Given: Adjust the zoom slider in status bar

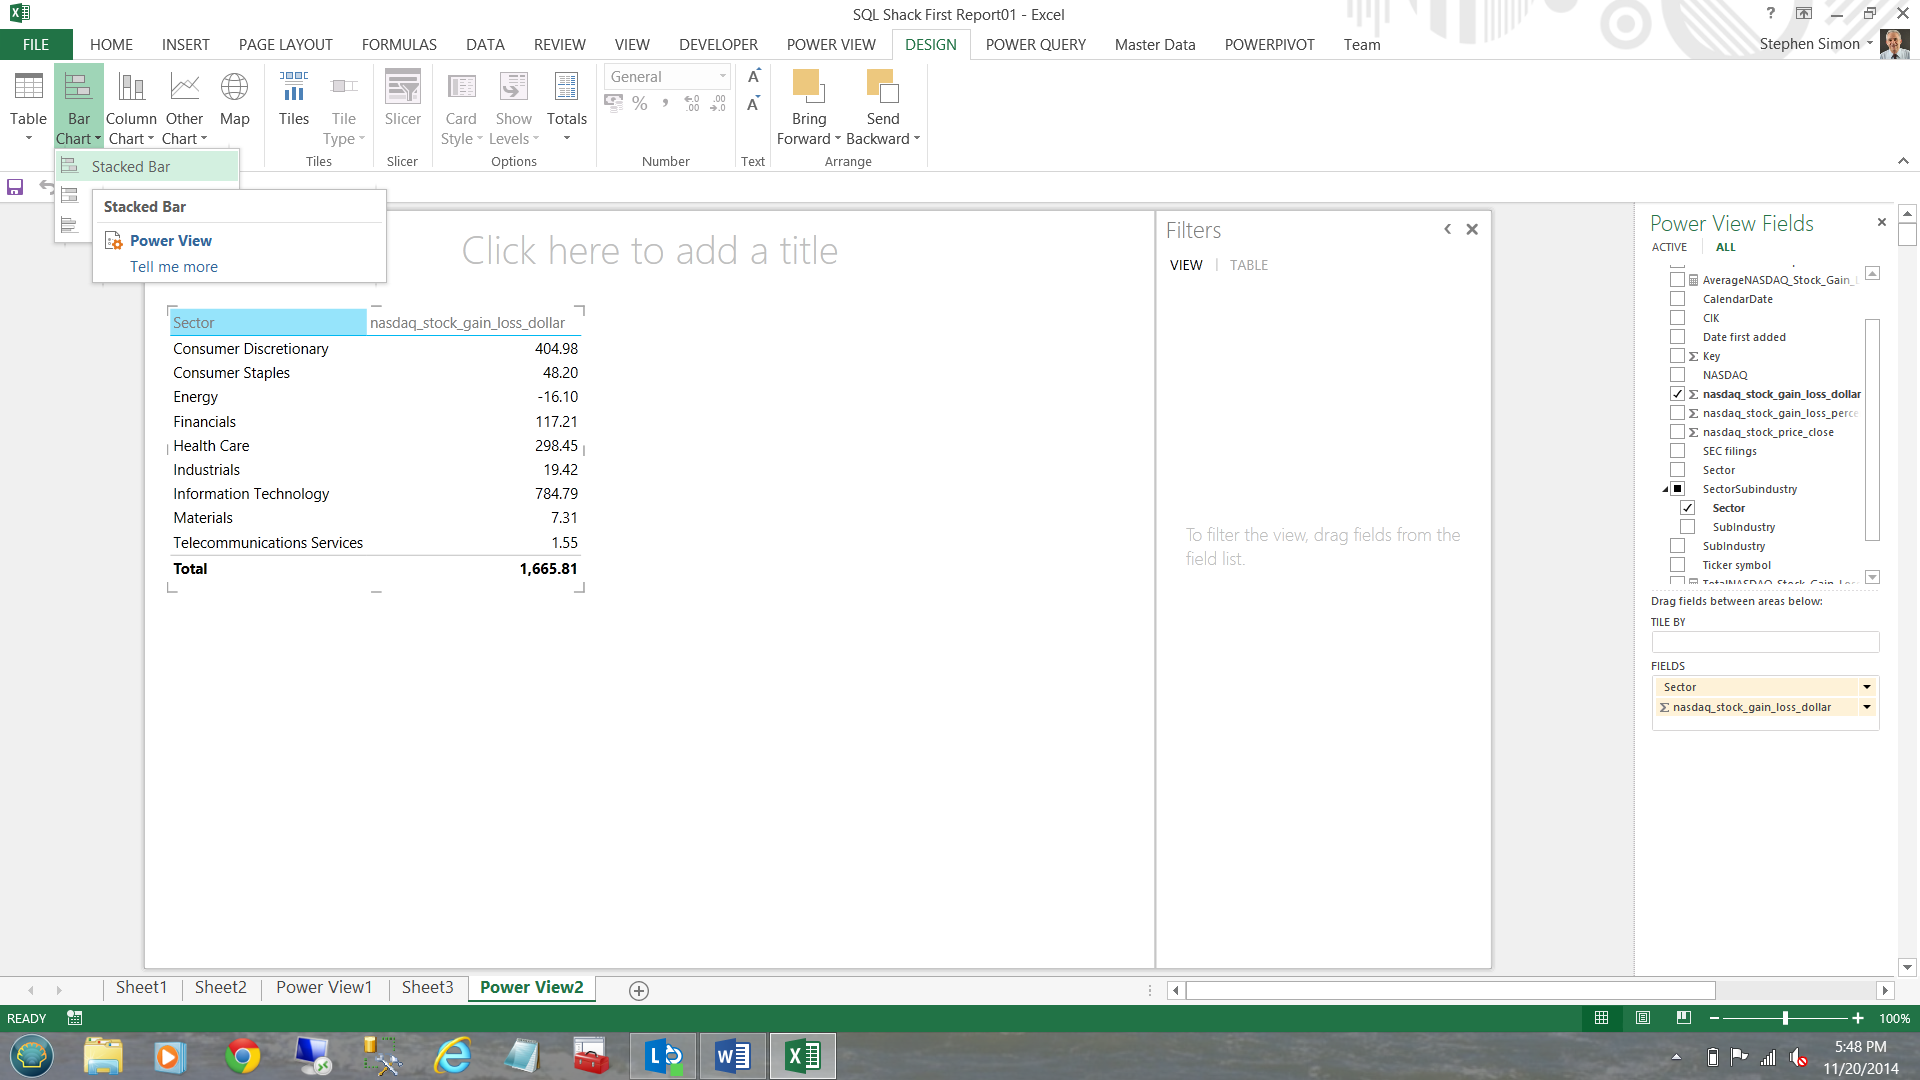Looking at the screenshot, I should (1785, 1018).
